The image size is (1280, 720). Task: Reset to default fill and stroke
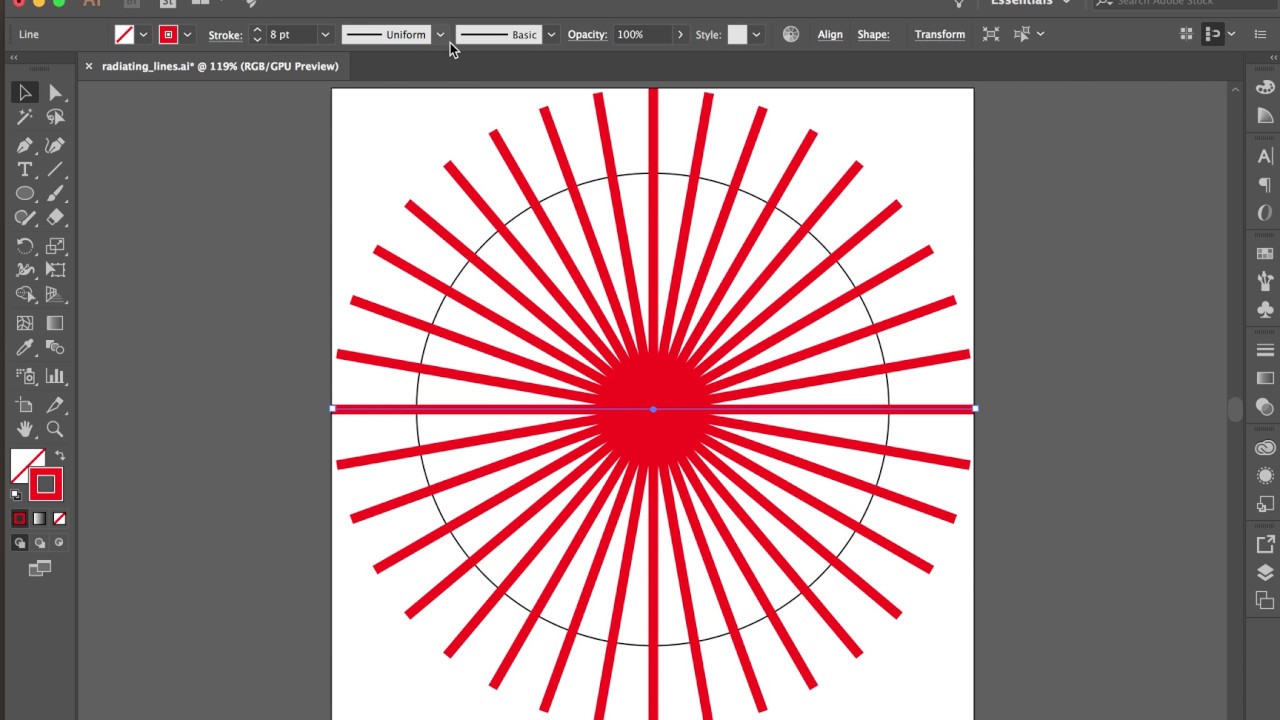(x=16, y=494)
